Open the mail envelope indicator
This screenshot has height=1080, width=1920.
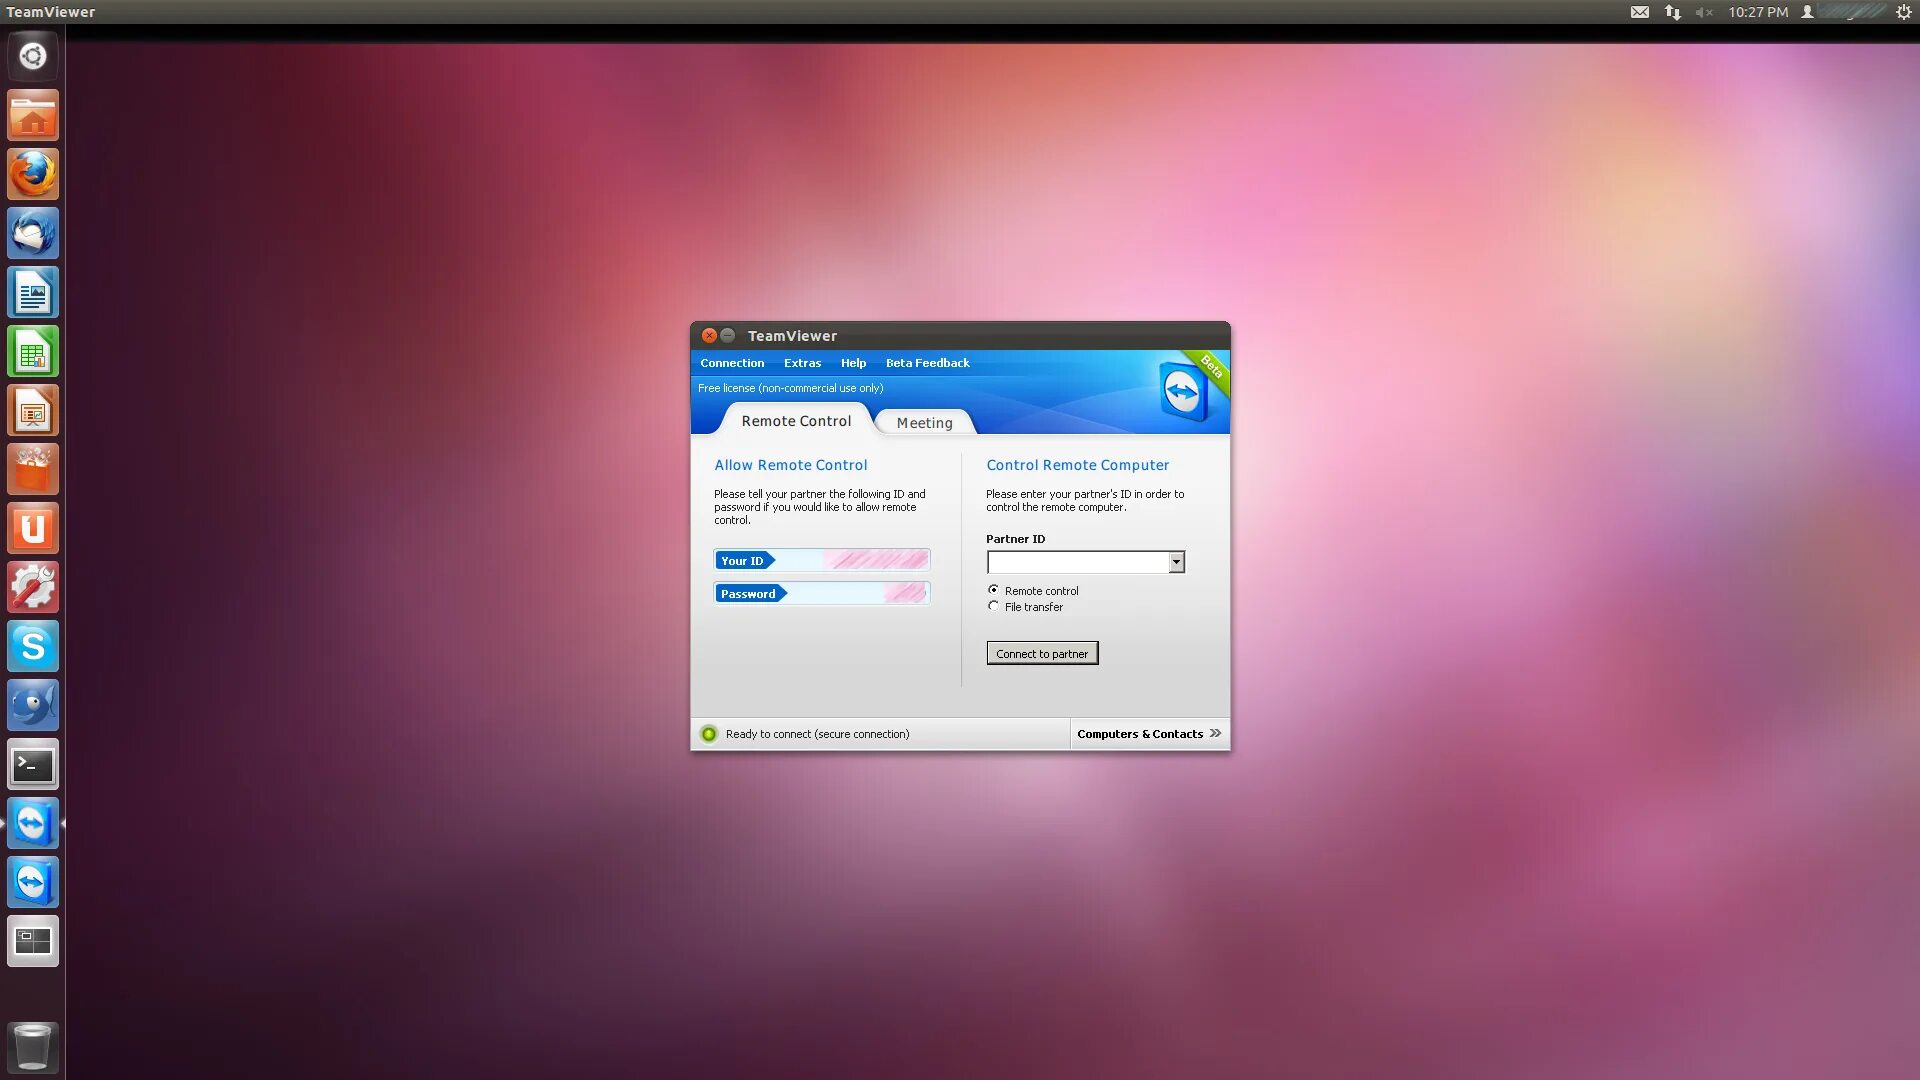(1640, 12)
